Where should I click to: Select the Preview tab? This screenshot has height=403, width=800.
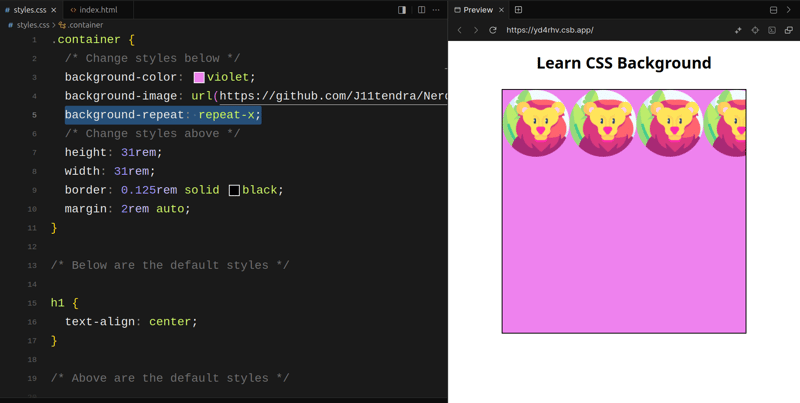pyautogui.click(x=478, y=10)
